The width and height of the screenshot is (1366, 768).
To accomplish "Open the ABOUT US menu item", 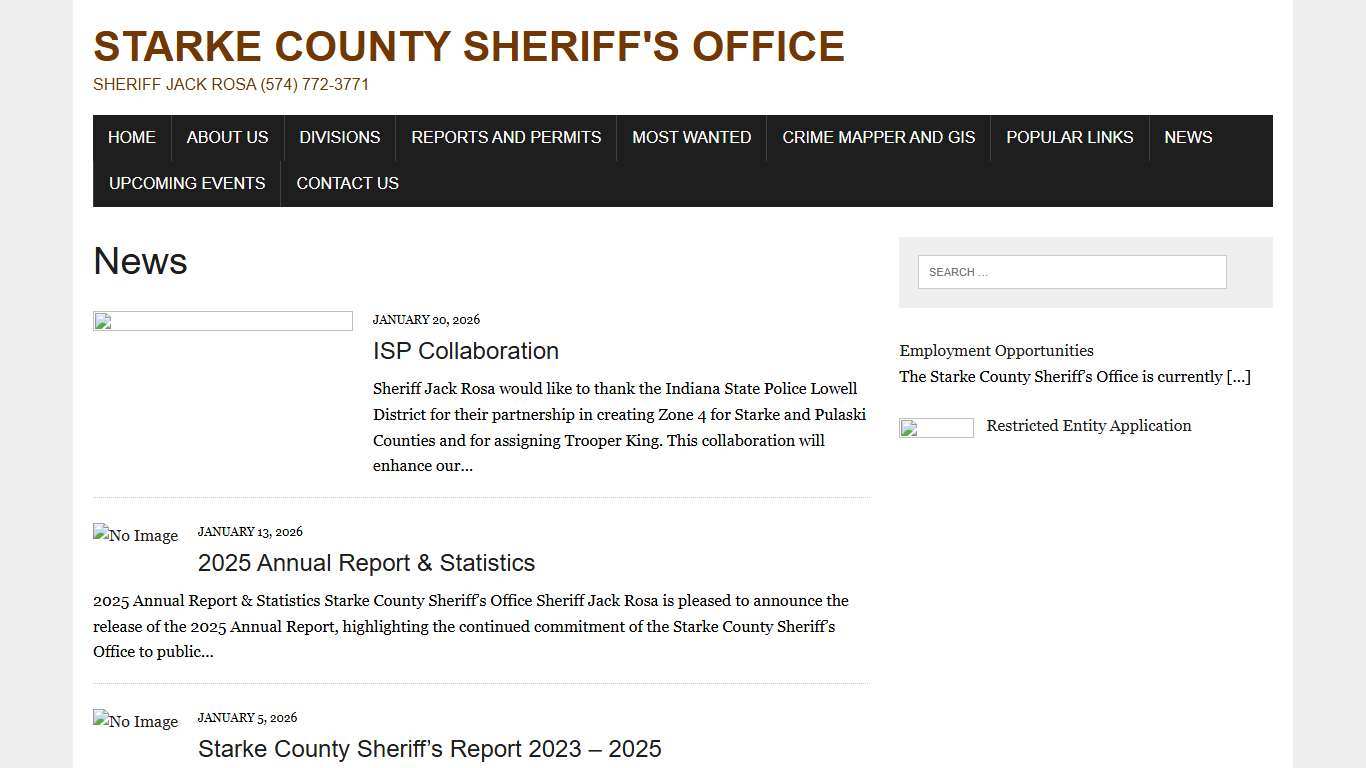I will point(227,137).
